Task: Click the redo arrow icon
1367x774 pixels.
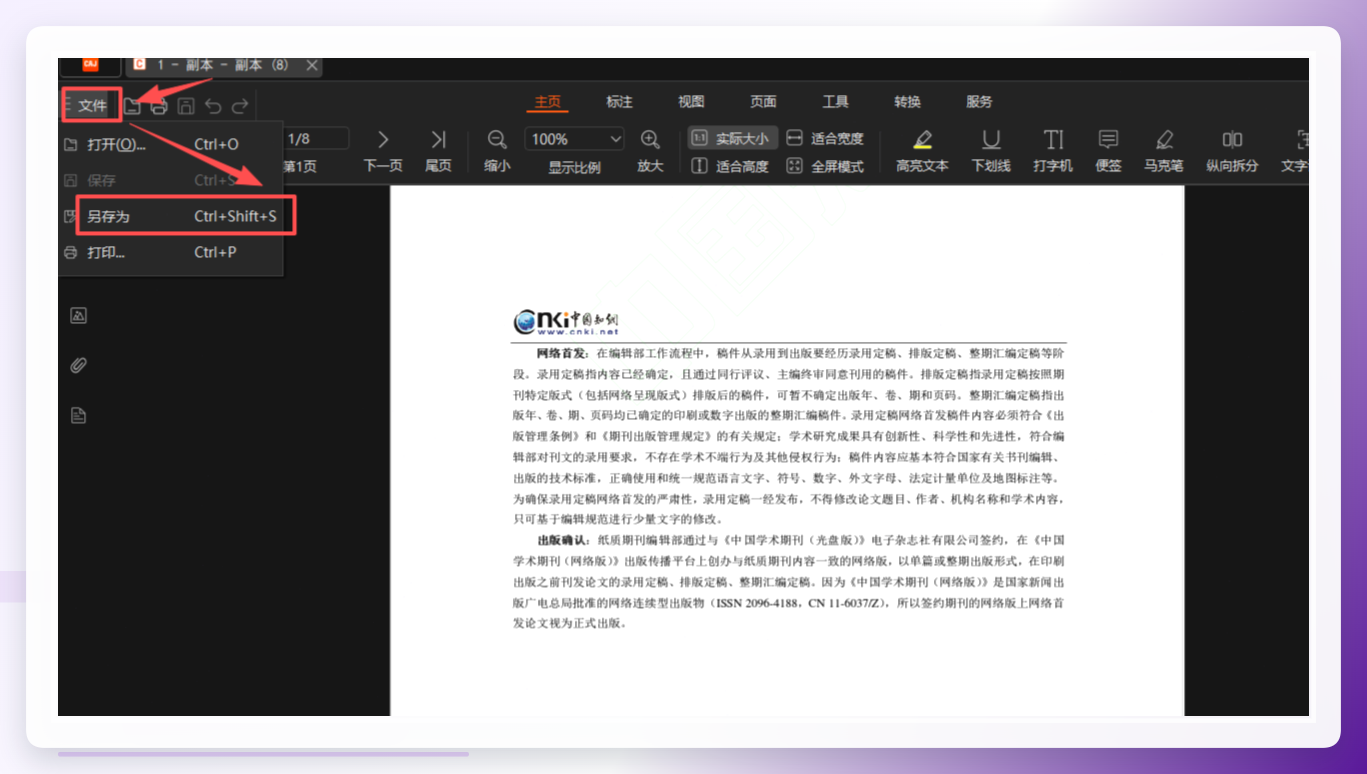Action: click(240, 106)
